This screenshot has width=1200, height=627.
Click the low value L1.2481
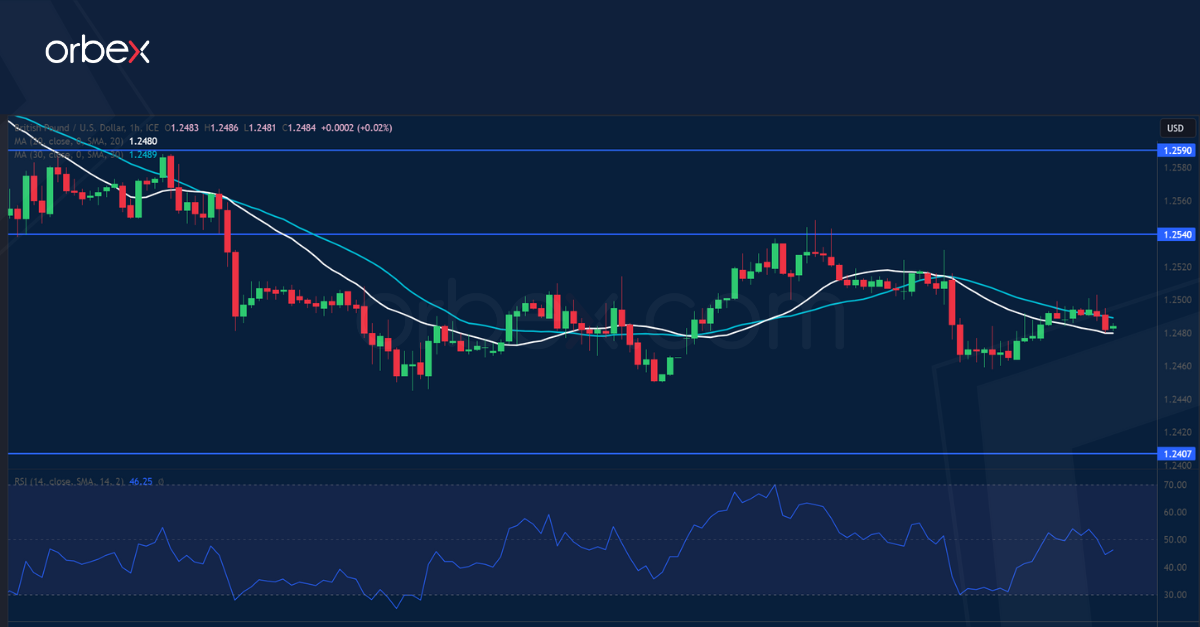tap(260, 128)
